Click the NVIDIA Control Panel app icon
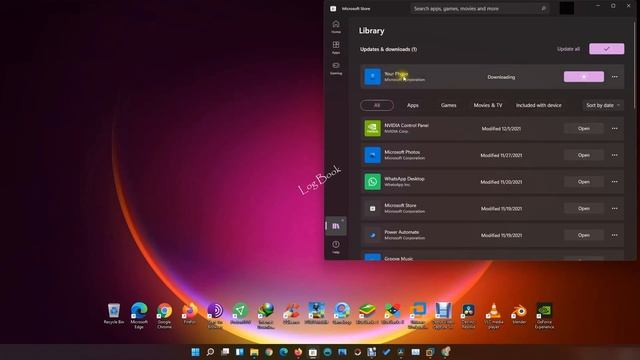This screenshot has height=360, width=640. 372,128
